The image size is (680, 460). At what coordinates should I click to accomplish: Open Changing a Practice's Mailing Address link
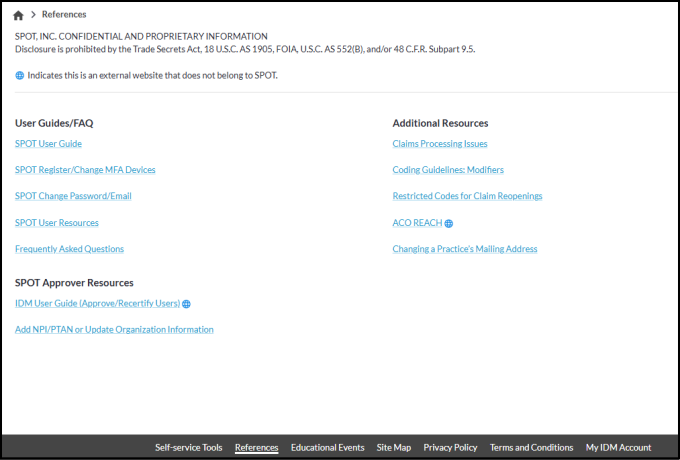point(465,249)
